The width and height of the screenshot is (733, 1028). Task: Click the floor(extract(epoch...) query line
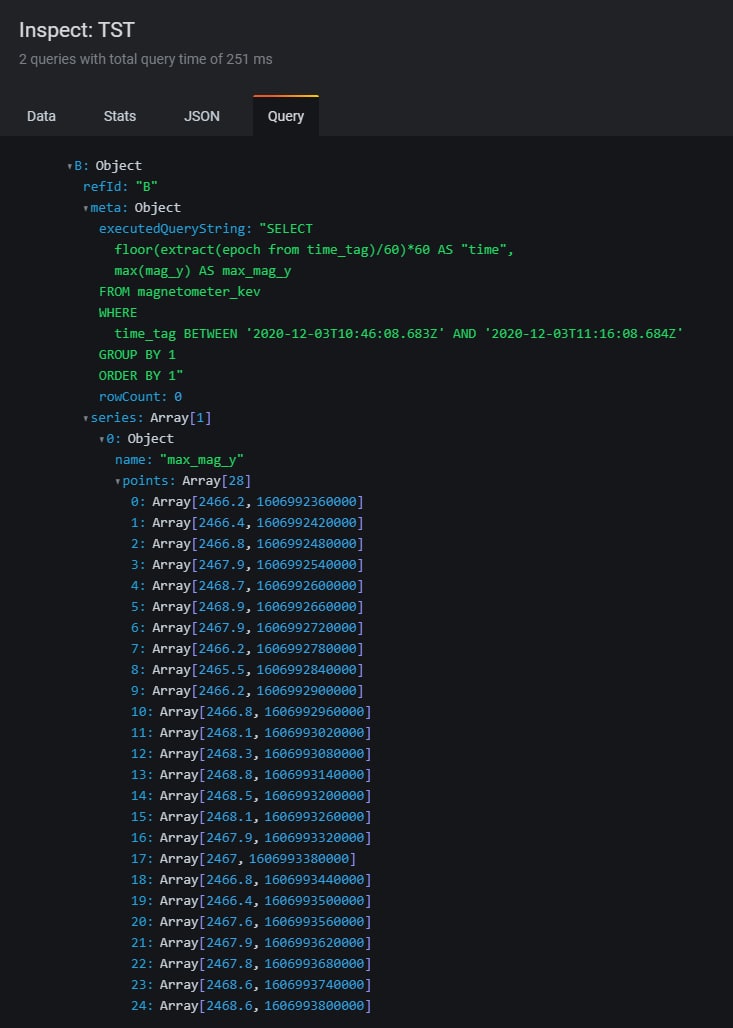[x=314, y=250]
